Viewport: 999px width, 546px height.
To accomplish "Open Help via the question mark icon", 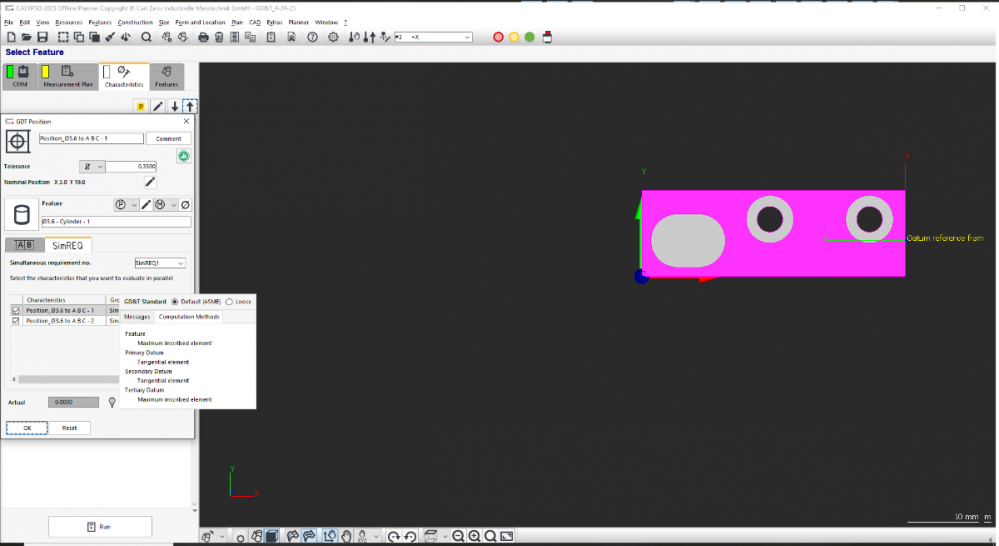I will tap(312, 37).
